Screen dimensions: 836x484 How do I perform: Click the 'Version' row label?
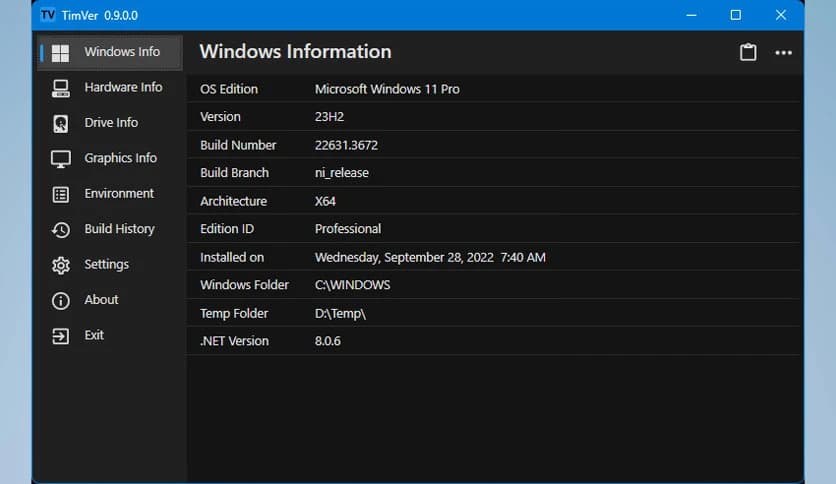(x=220, y=117)
